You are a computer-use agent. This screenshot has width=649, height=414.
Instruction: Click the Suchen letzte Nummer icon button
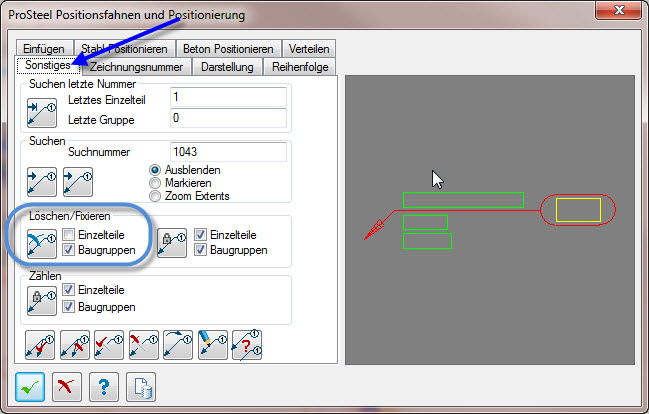(x=42, y=113)
